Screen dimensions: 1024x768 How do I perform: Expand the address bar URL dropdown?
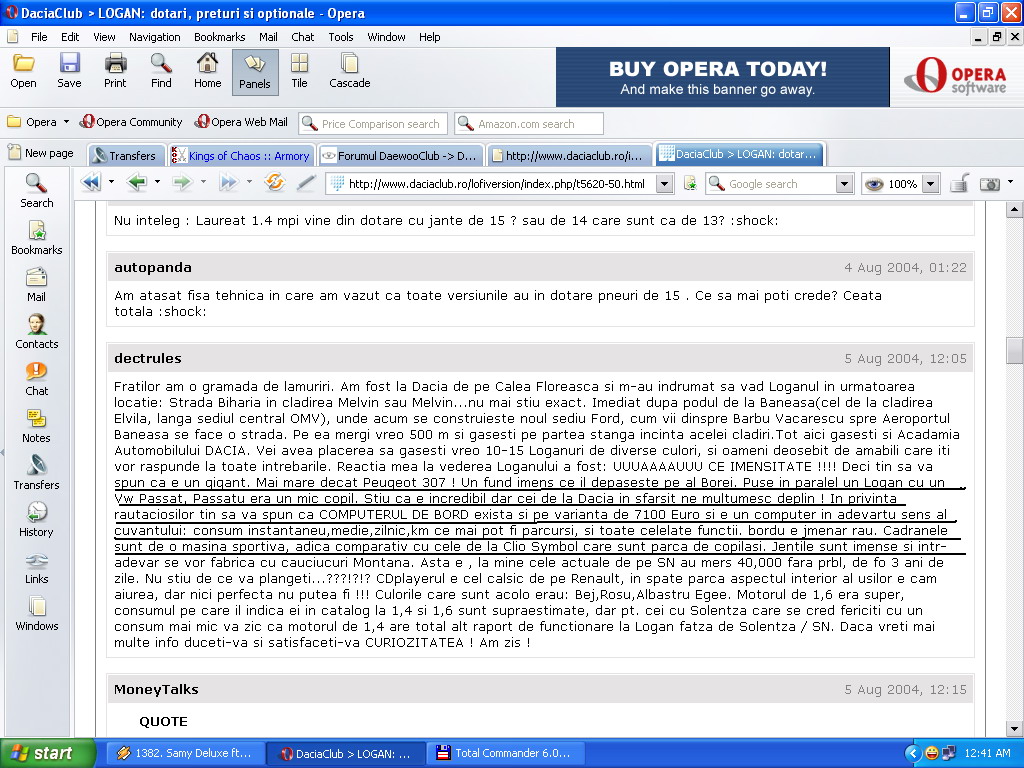coord(665,184)
